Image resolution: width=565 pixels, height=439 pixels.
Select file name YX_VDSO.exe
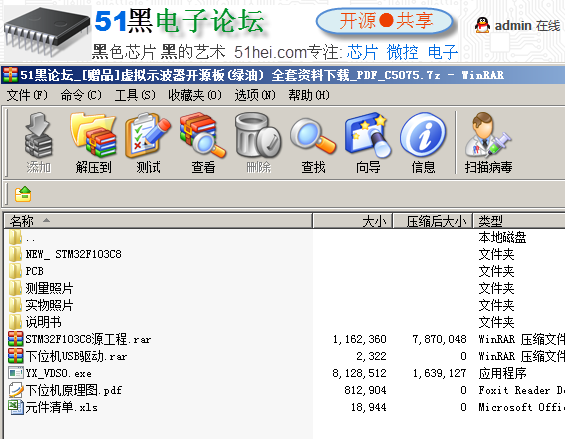pyautogui.click(x=58, y=373)
